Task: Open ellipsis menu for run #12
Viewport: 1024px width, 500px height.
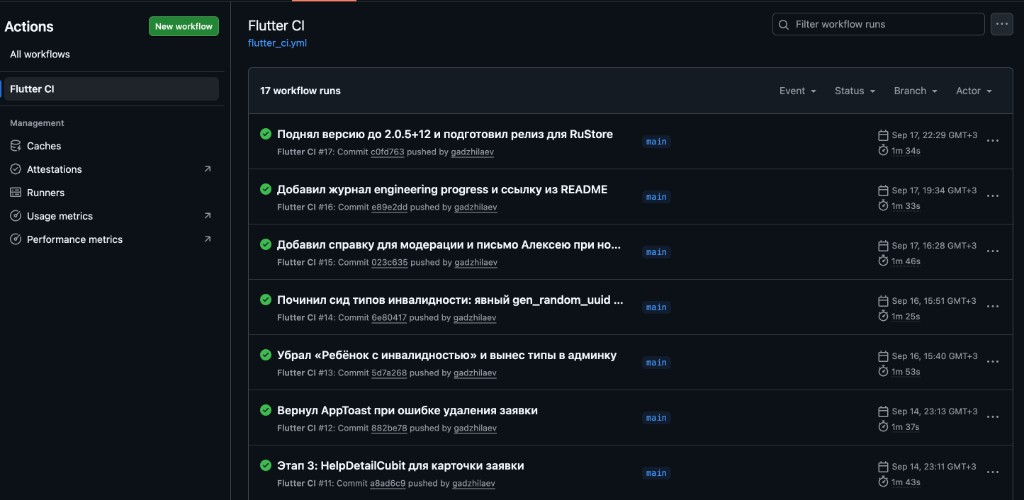Action: pos(993,417)
